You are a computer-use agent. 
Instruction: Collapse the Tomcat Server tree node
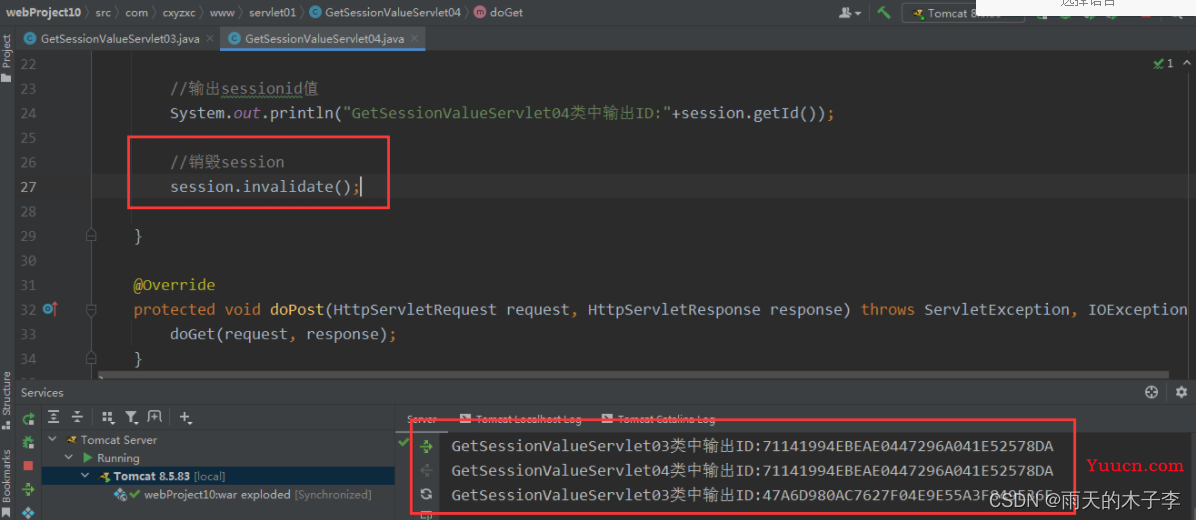[52, 440]
